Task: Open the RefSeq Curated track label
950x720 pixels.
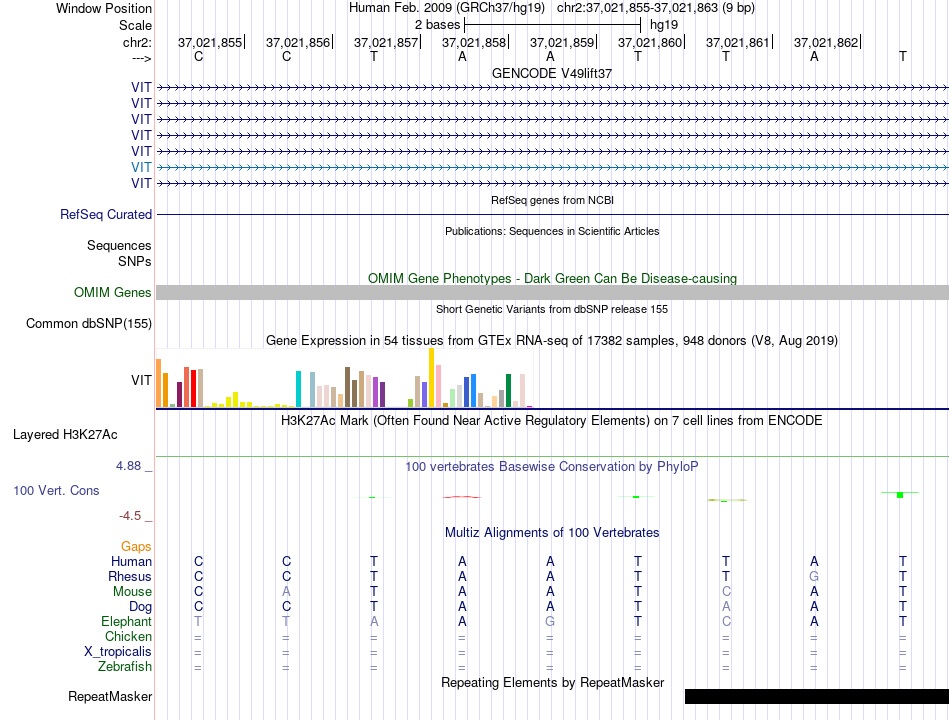Action: [x=106, y=215]
